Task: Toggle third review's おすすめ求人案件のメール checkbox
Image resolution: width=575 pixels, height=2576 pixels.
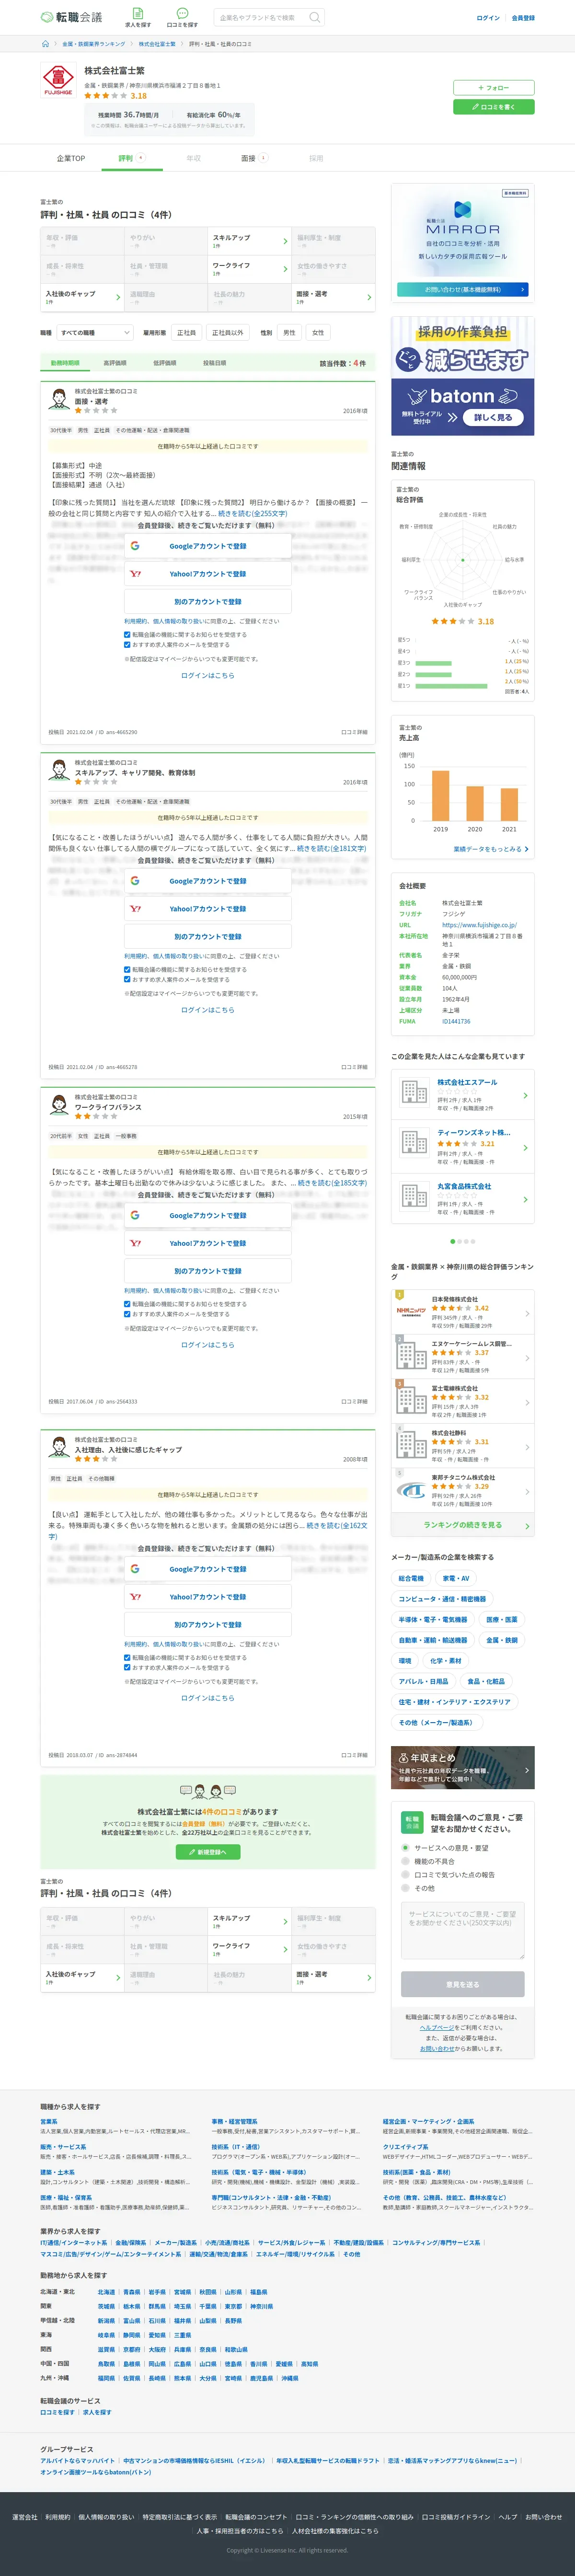Action: tap(127, 1314)
